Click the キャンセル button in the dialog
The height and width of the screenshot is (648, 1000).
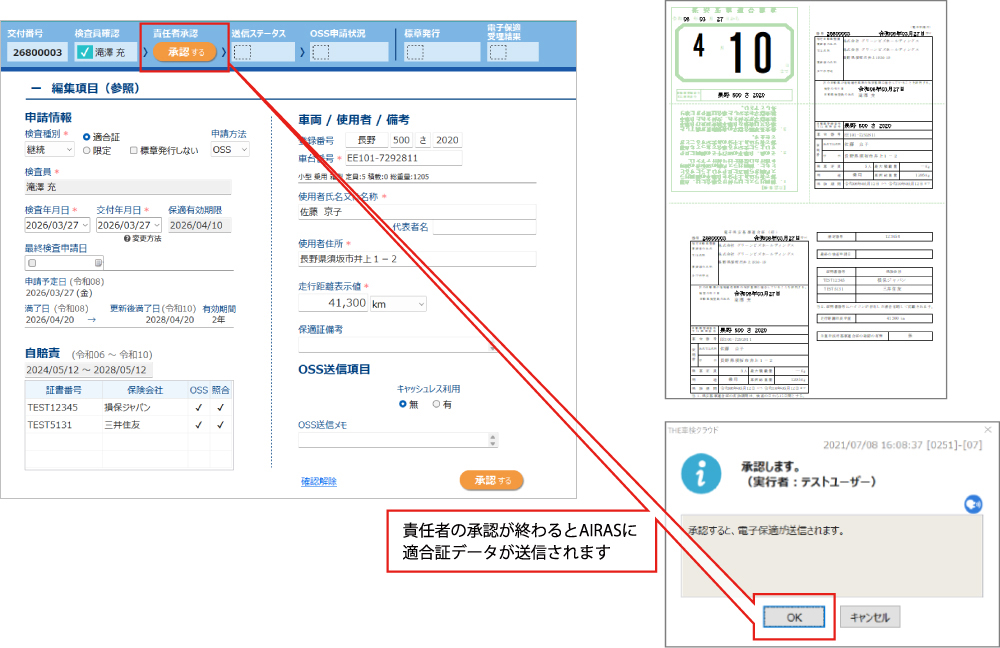pyautogui.click(x=869, y=617)
